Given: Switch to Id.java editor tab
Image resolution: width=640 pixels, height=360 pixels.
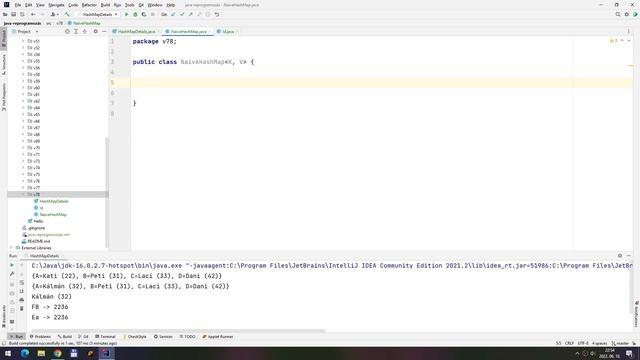Looking at the screenshot, I should pyautogui.click(x=228, y=31).
